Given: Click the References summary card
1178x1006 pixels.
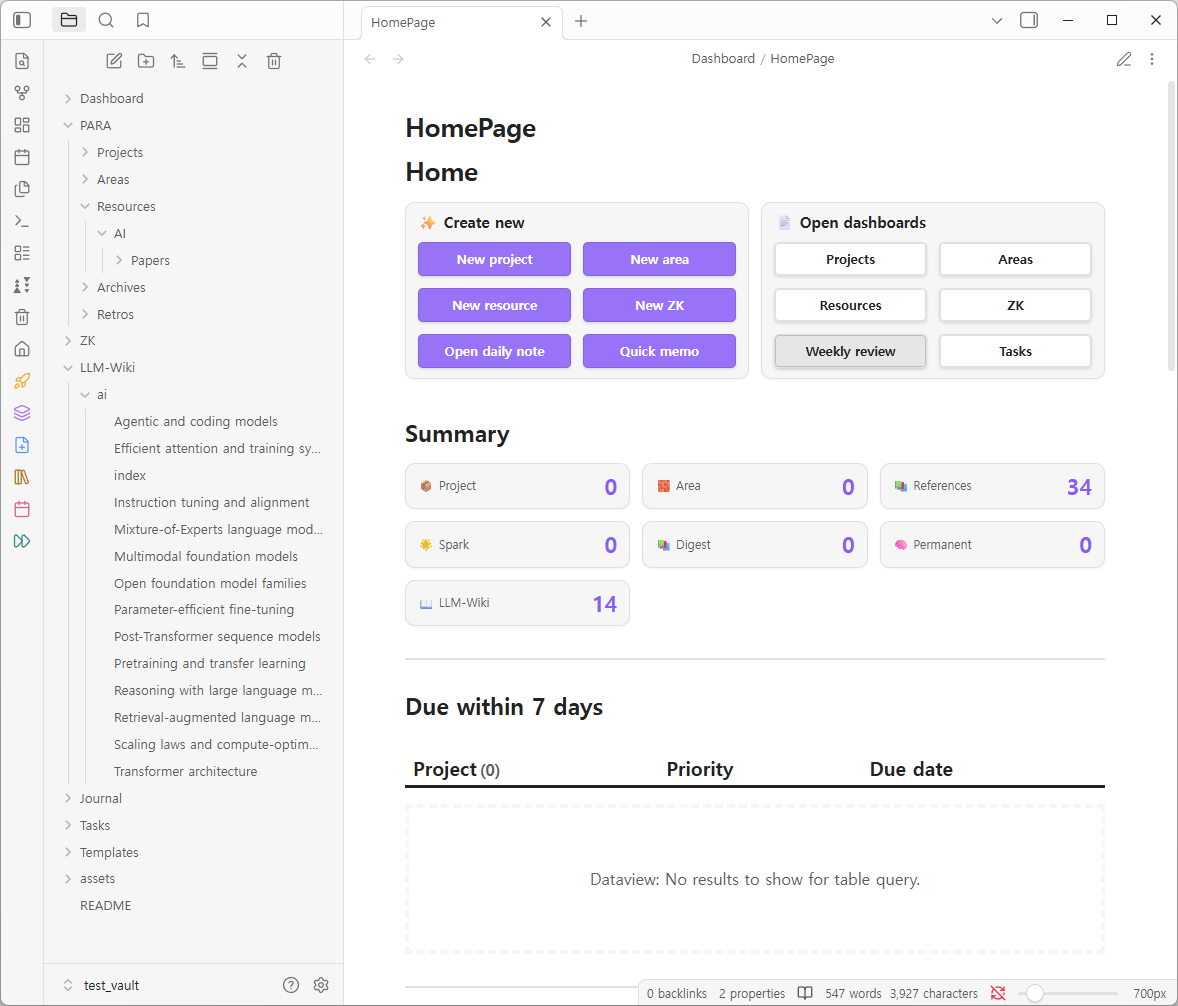Looking at the screenshot, I should coord(992,486).
